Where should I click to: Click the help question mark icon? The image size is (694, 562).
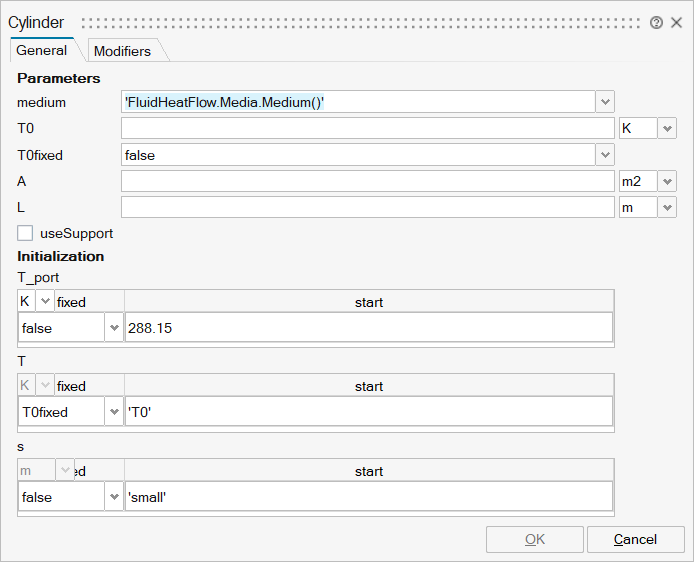[x=656, y=22]
